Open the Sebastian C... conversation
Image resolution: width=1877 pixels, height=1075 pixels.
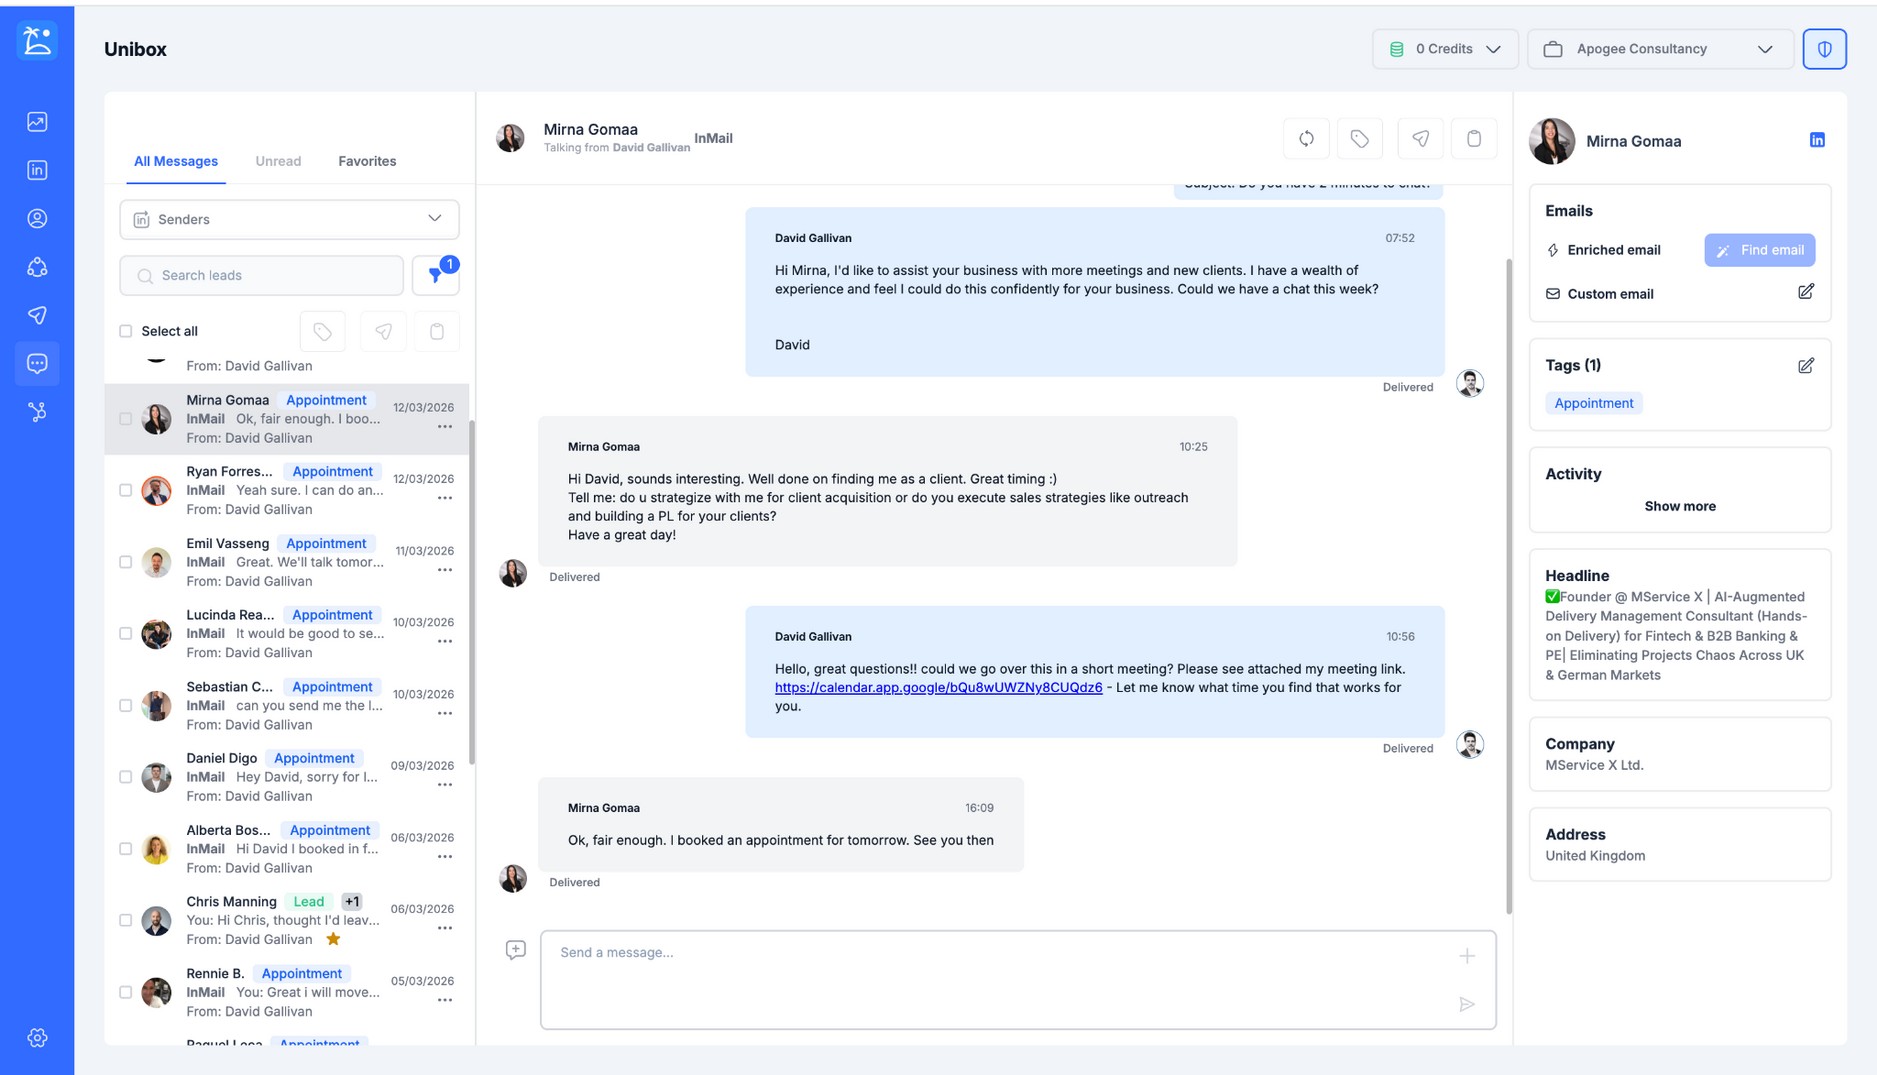[x=288, y=706]
